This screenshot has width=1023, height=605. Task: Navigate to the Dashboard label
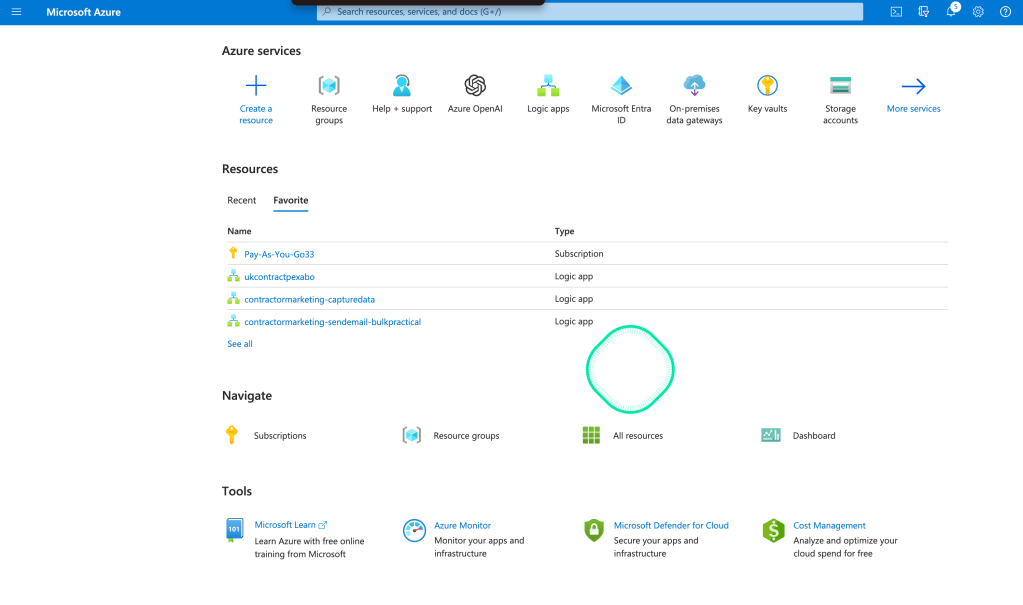point(814,436)
